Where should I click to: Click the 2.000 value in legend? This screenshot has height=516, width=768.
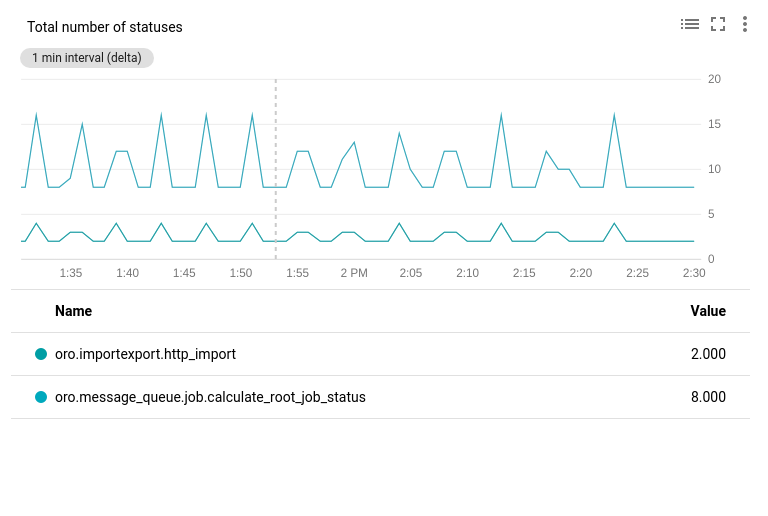click(708, 354)
